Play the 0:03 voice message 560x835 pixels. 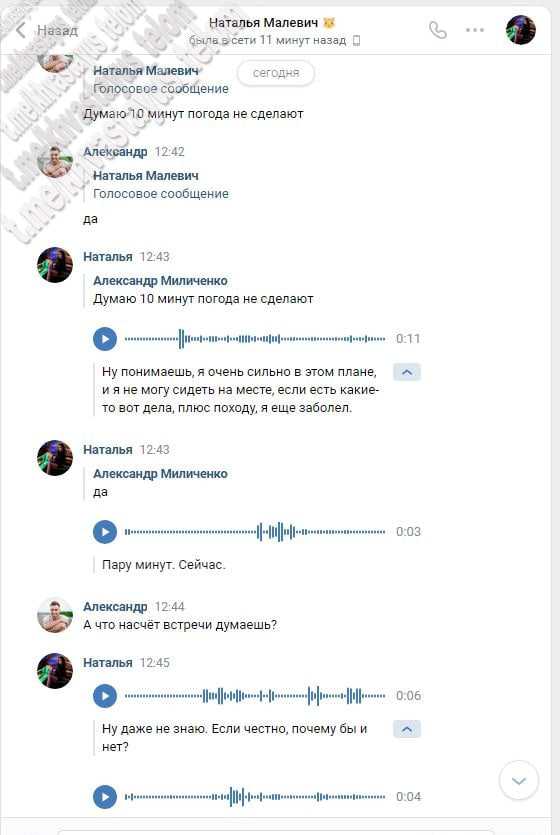pos(105,531)
